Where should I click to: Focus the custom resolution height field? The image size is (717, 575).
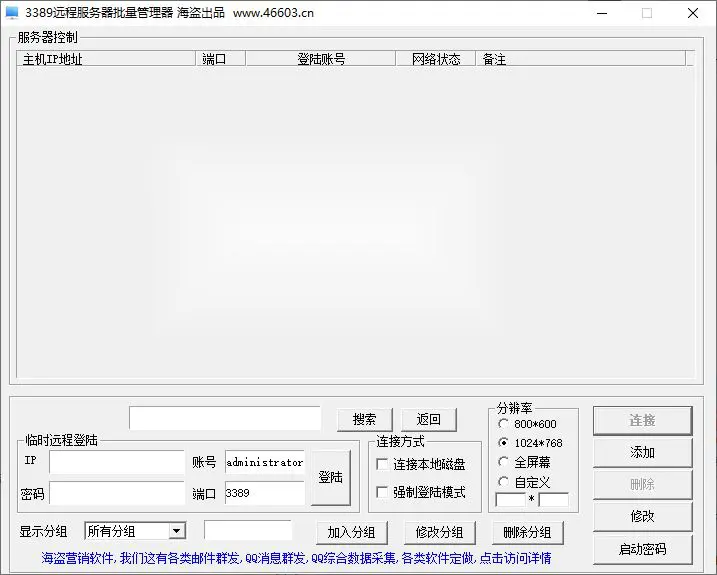[x=554, y=500]
